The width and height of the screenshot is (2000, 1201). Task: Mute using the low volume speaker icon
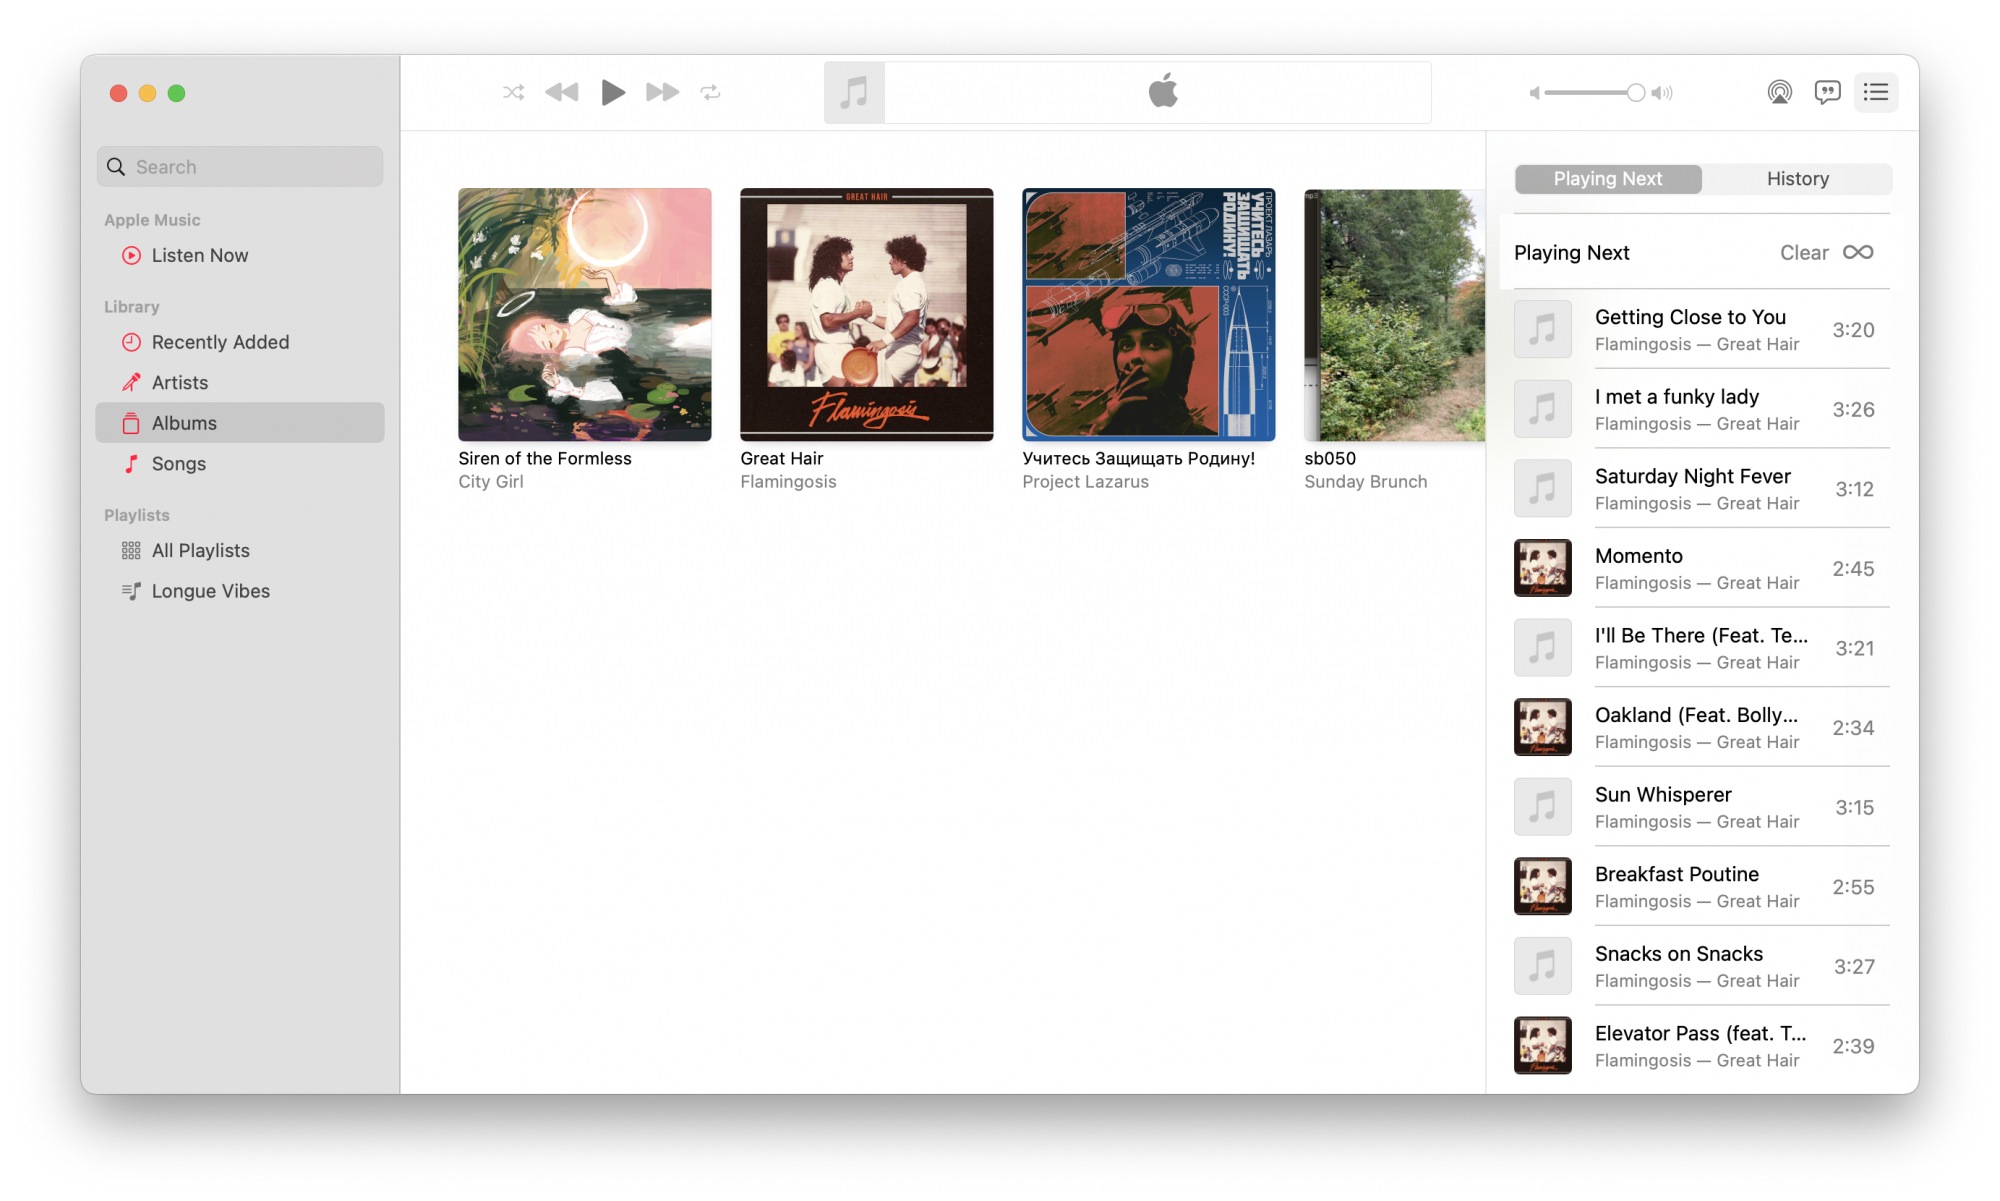tap(1534, 93)
